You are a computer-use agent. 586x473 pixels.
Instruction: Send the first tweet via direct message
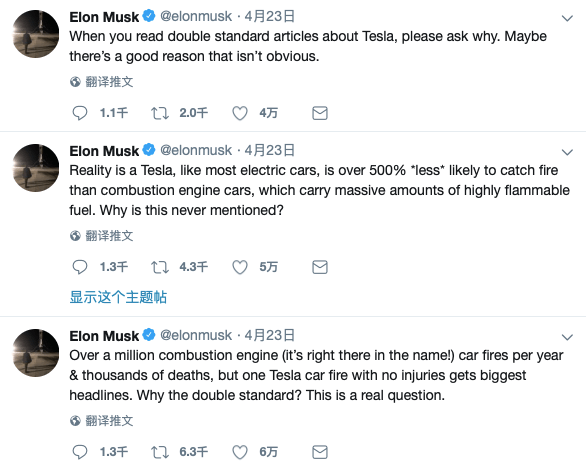pos(320,113)
